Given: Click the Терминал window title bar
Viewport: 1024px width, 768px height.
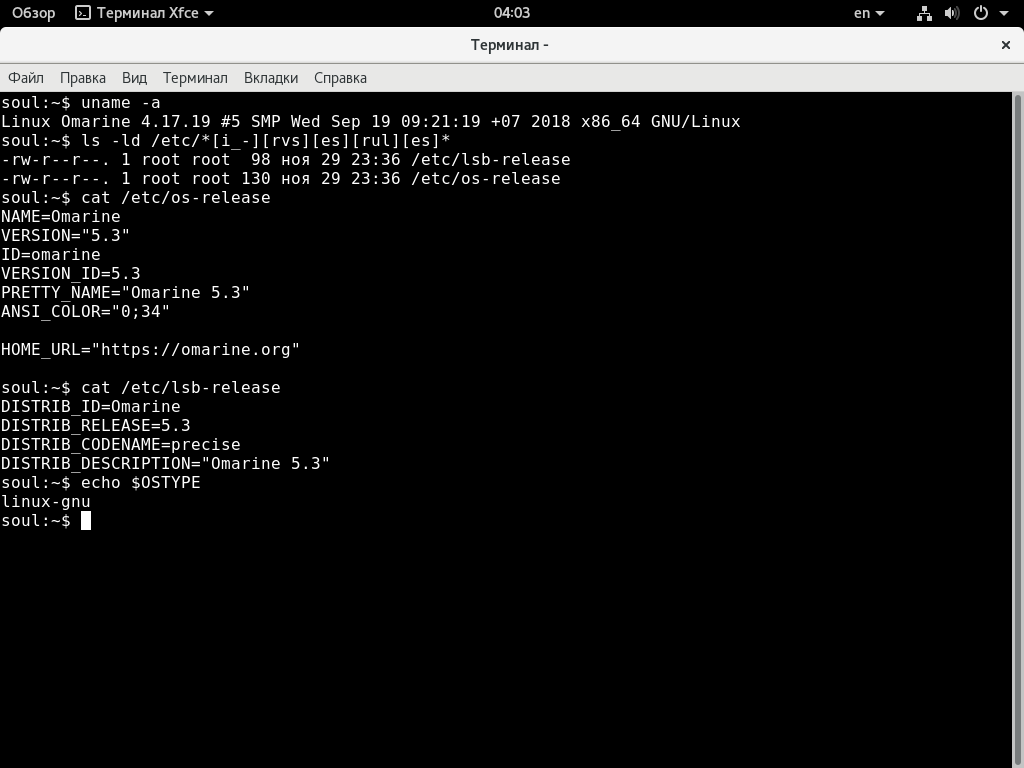Looking at the screenshot, I should (x=509, y=45).
